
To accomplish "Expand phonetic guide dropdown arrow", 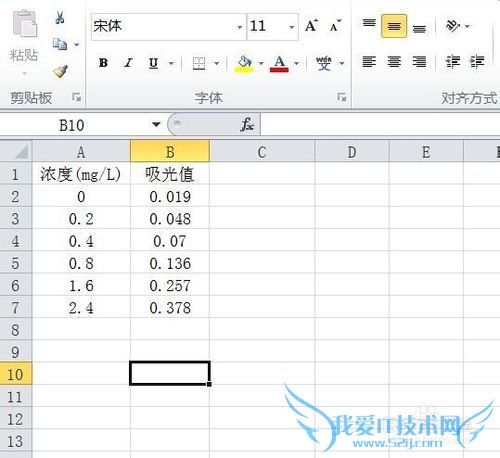I will point(342,63).
